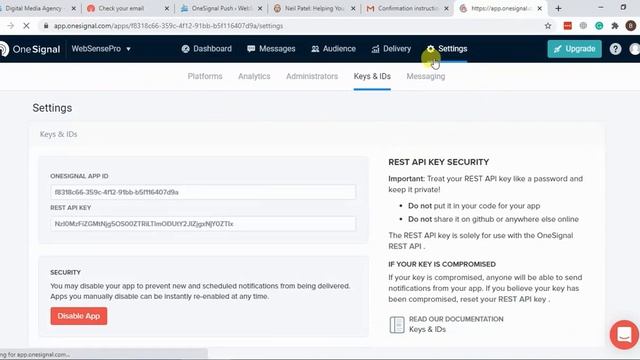The height and width of the screenshot is (360, 640).
Task: Click the documentation book icon
Action: tap(397, 325)
